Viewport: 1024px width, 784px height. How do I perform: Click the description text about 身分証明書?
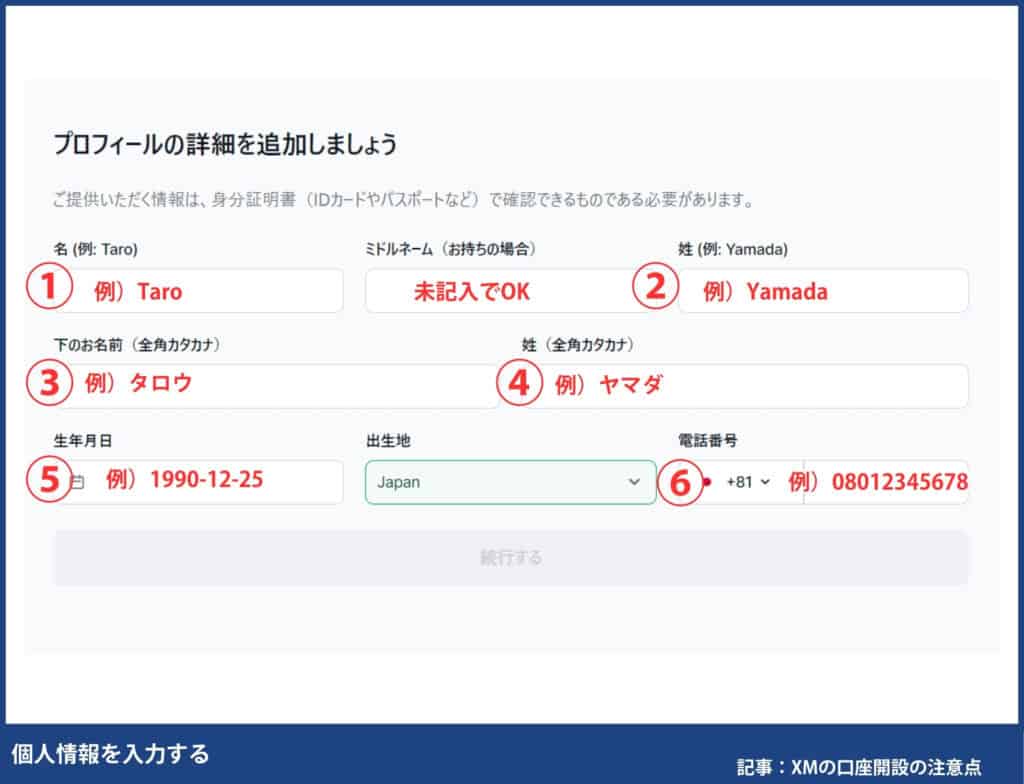pos(404,199)
